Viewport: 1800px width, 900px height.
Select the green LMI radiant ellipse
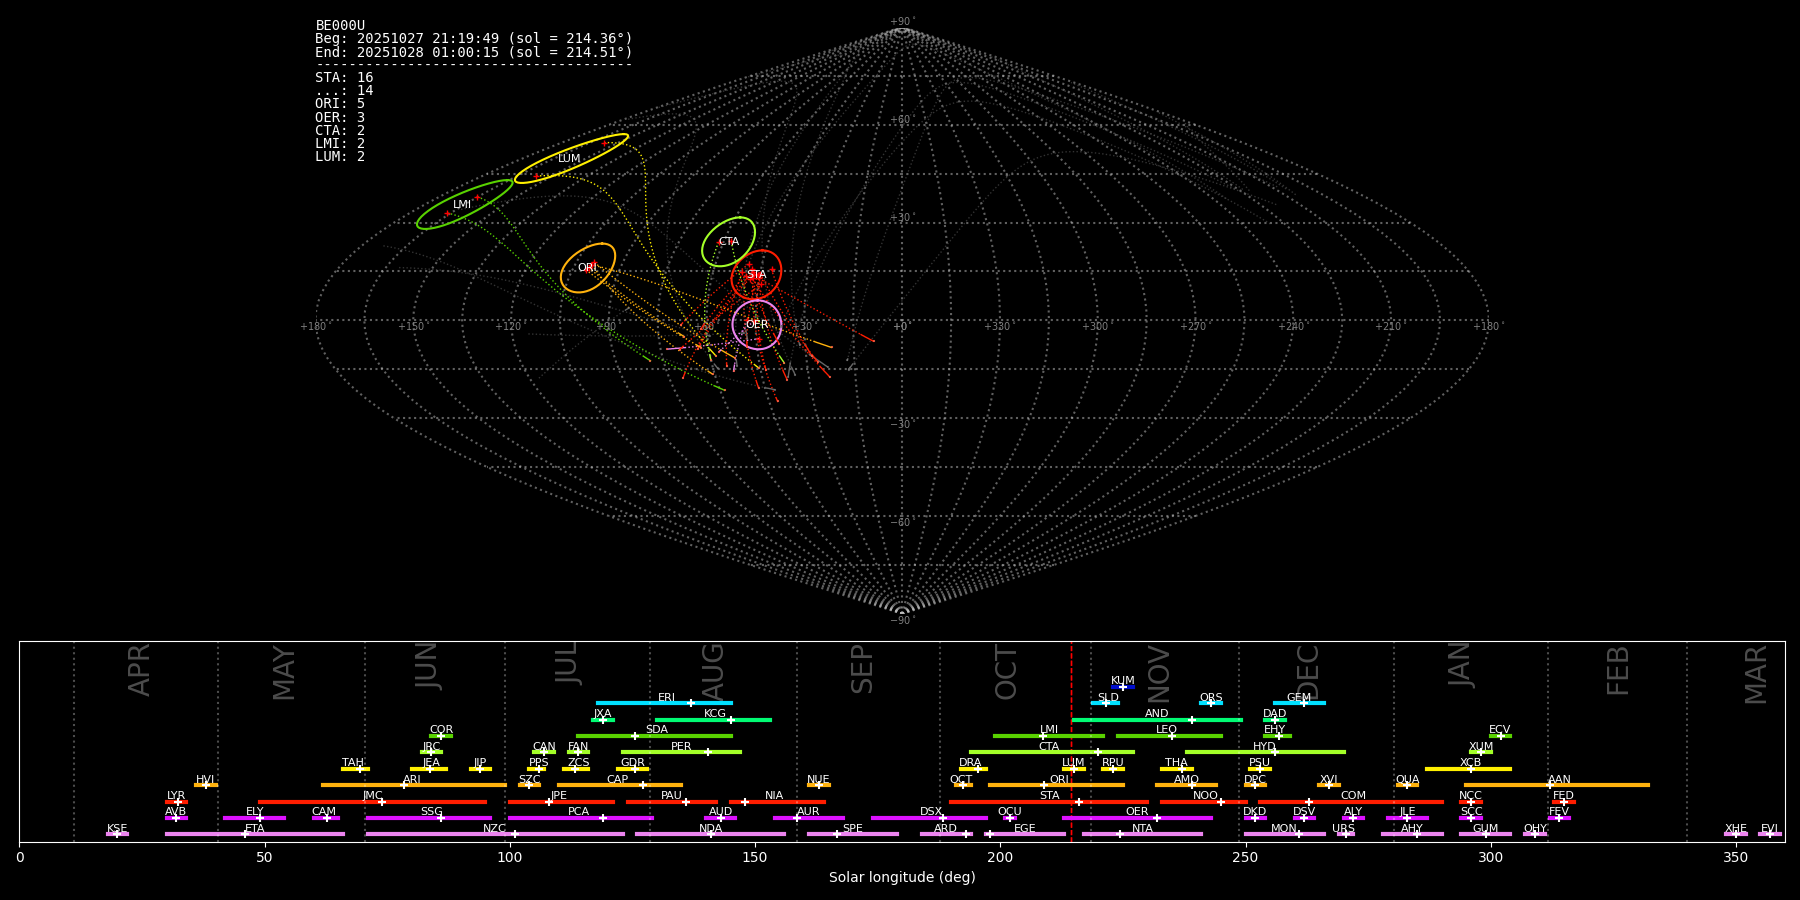pyautogui.click(x=464, y=204)
